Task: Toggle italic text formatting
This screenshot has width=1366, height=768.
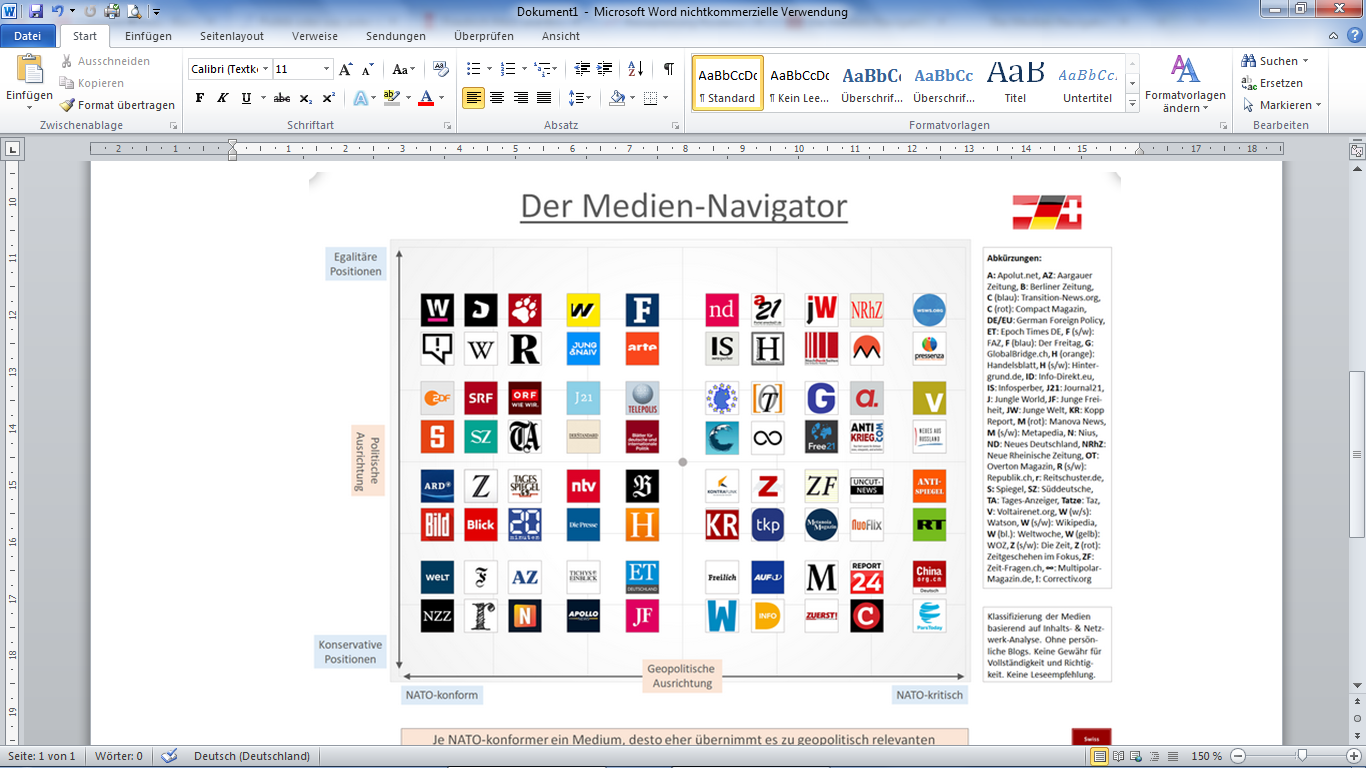Action: (221, 98)
